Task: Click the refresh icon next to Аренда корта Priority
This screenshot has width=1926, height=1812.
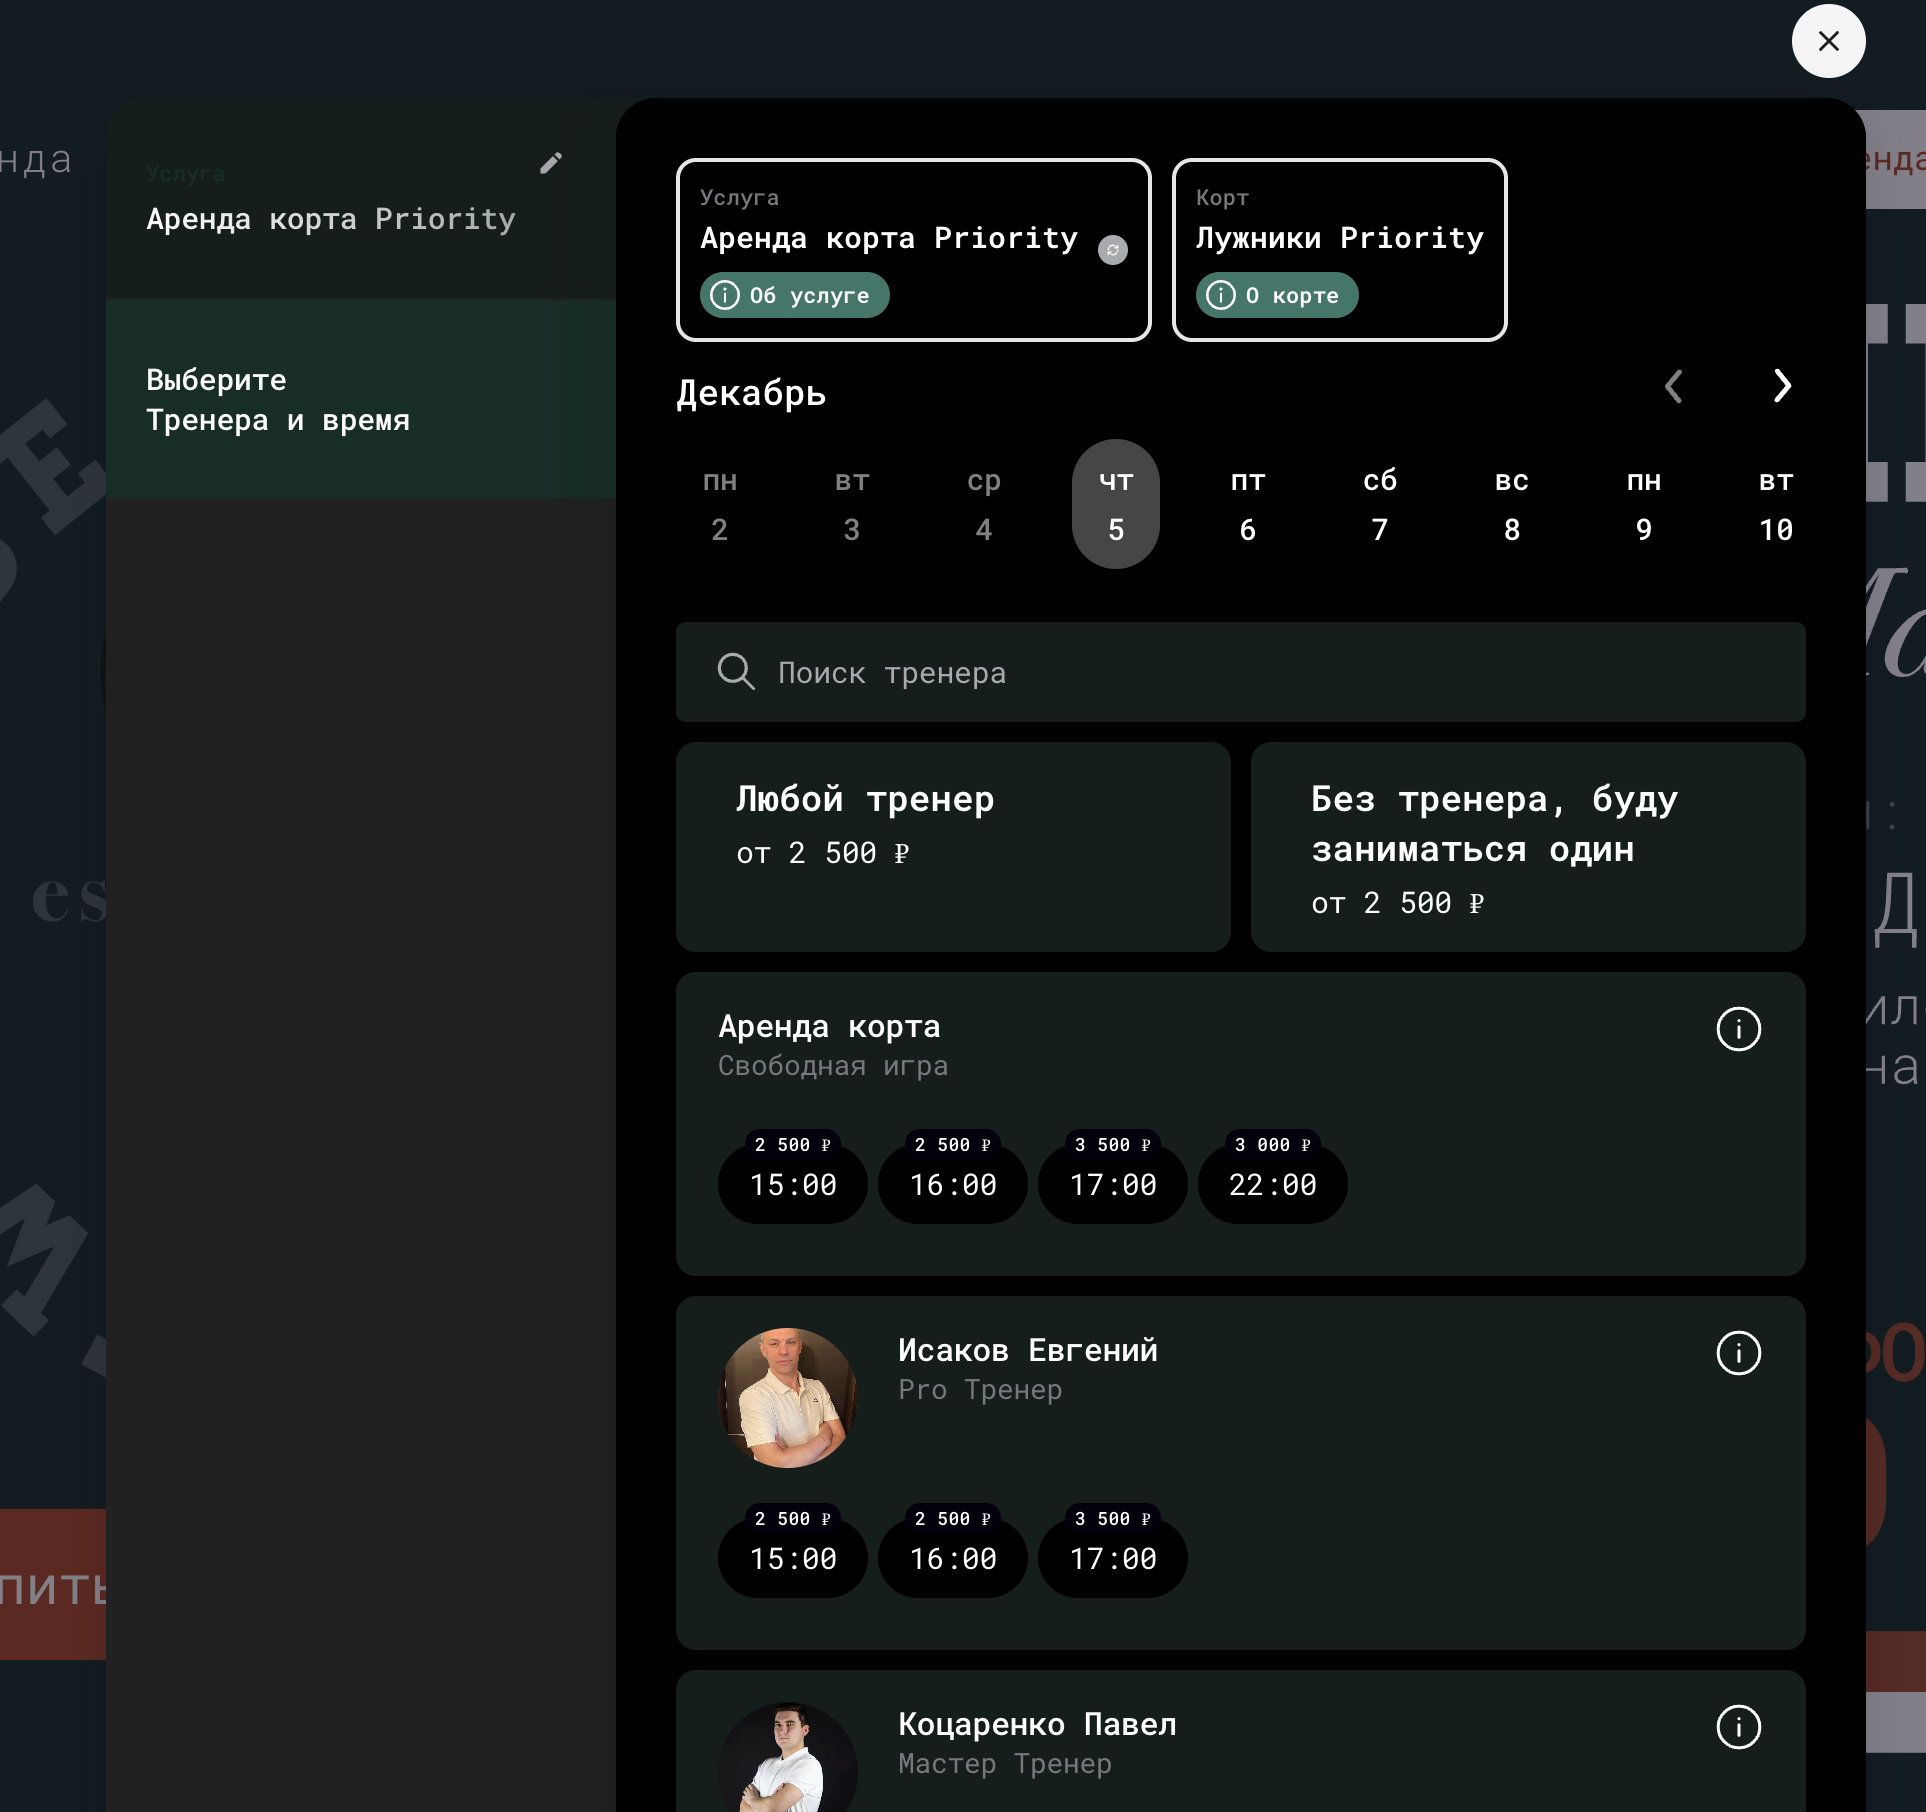Action: [x=1112, y=250]
